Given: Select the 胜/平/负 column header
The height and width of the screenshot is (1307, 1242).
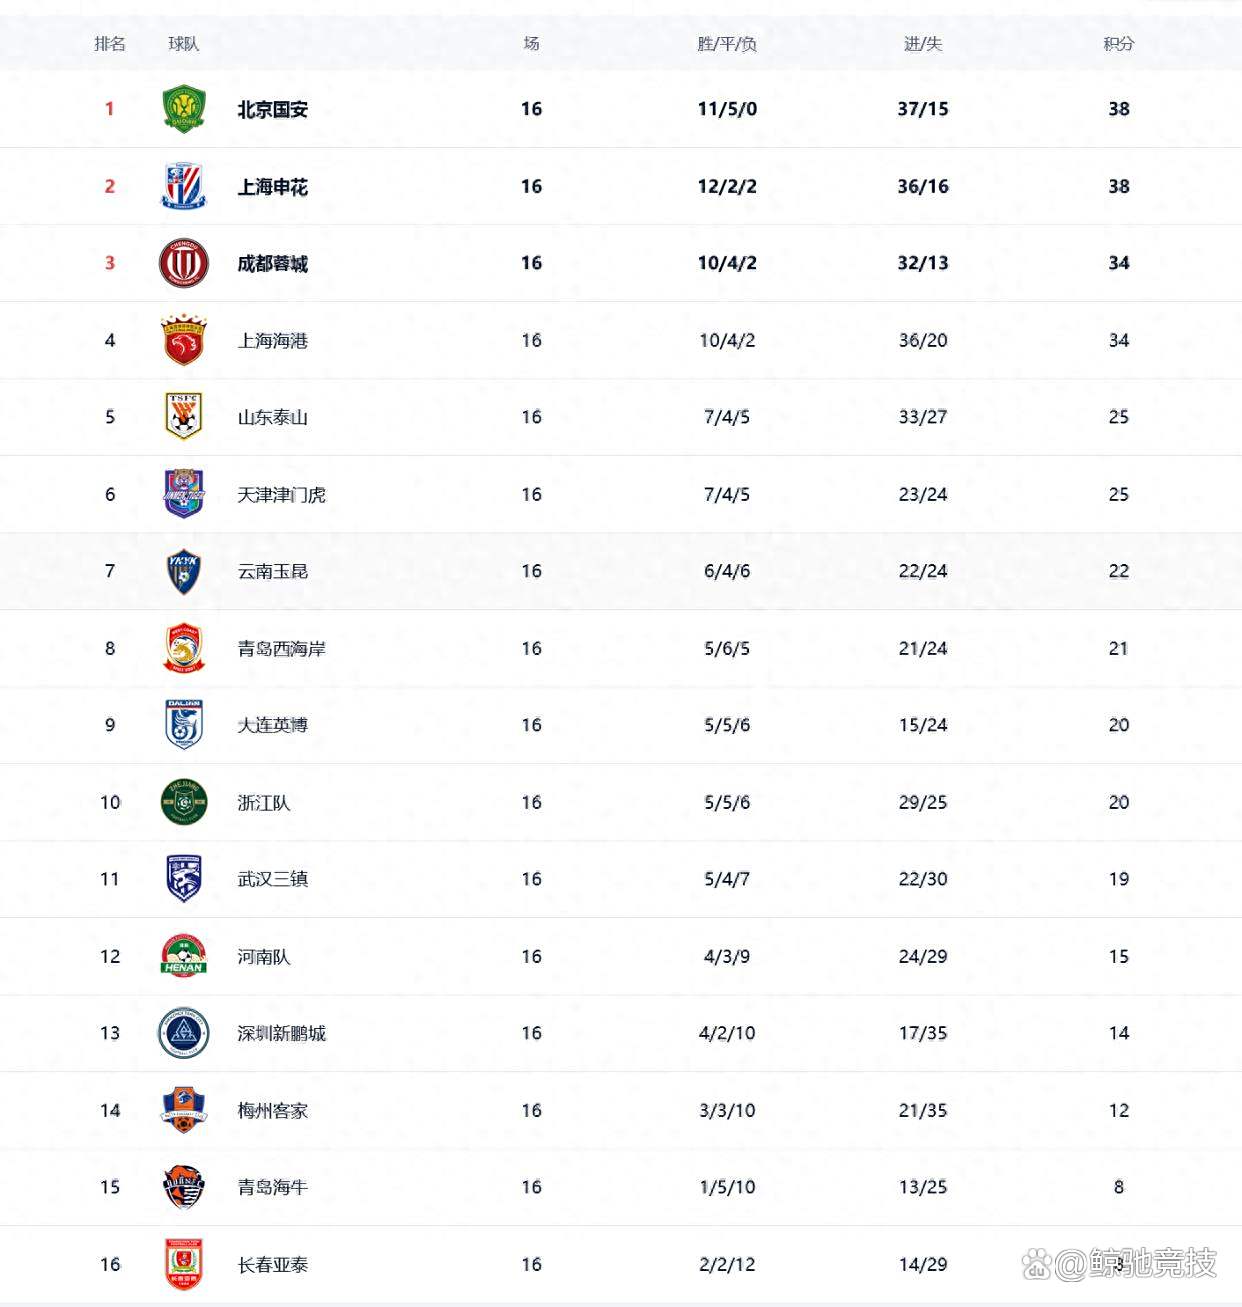Looking at the screenshot, I should [727, 44].
